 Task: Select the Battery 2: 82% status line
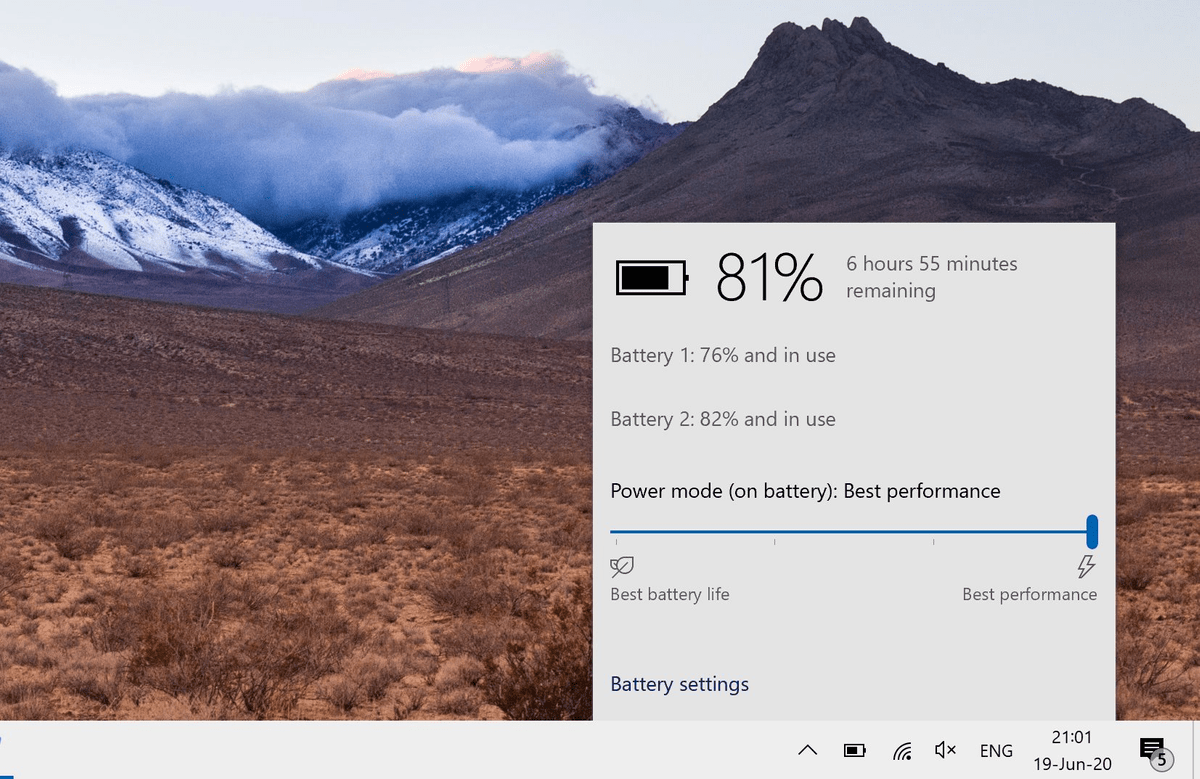[x=722, y=419]
